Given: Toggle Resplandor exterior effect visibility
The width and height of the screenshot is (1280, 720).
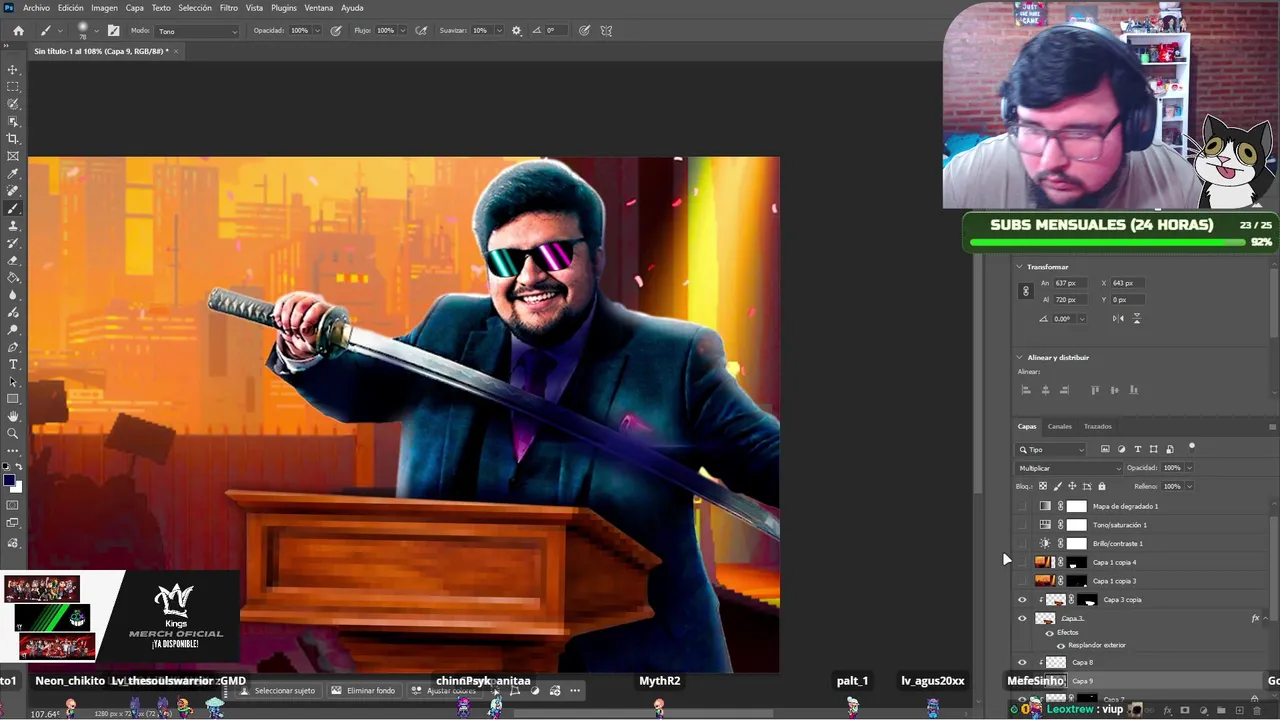Looking at the screenshot, I should [1061, 645].
